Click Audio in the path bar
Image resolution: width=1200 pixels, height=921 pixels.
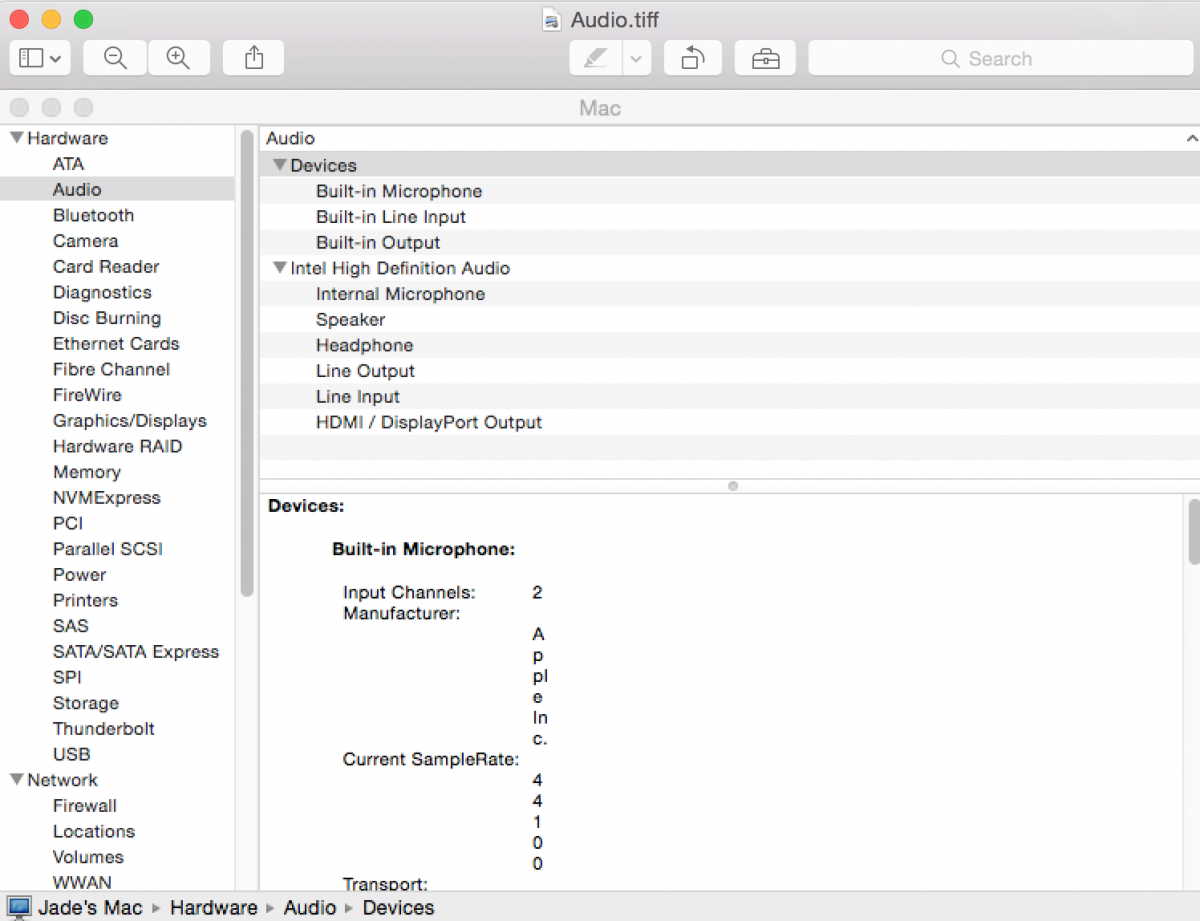coord(310,908)
